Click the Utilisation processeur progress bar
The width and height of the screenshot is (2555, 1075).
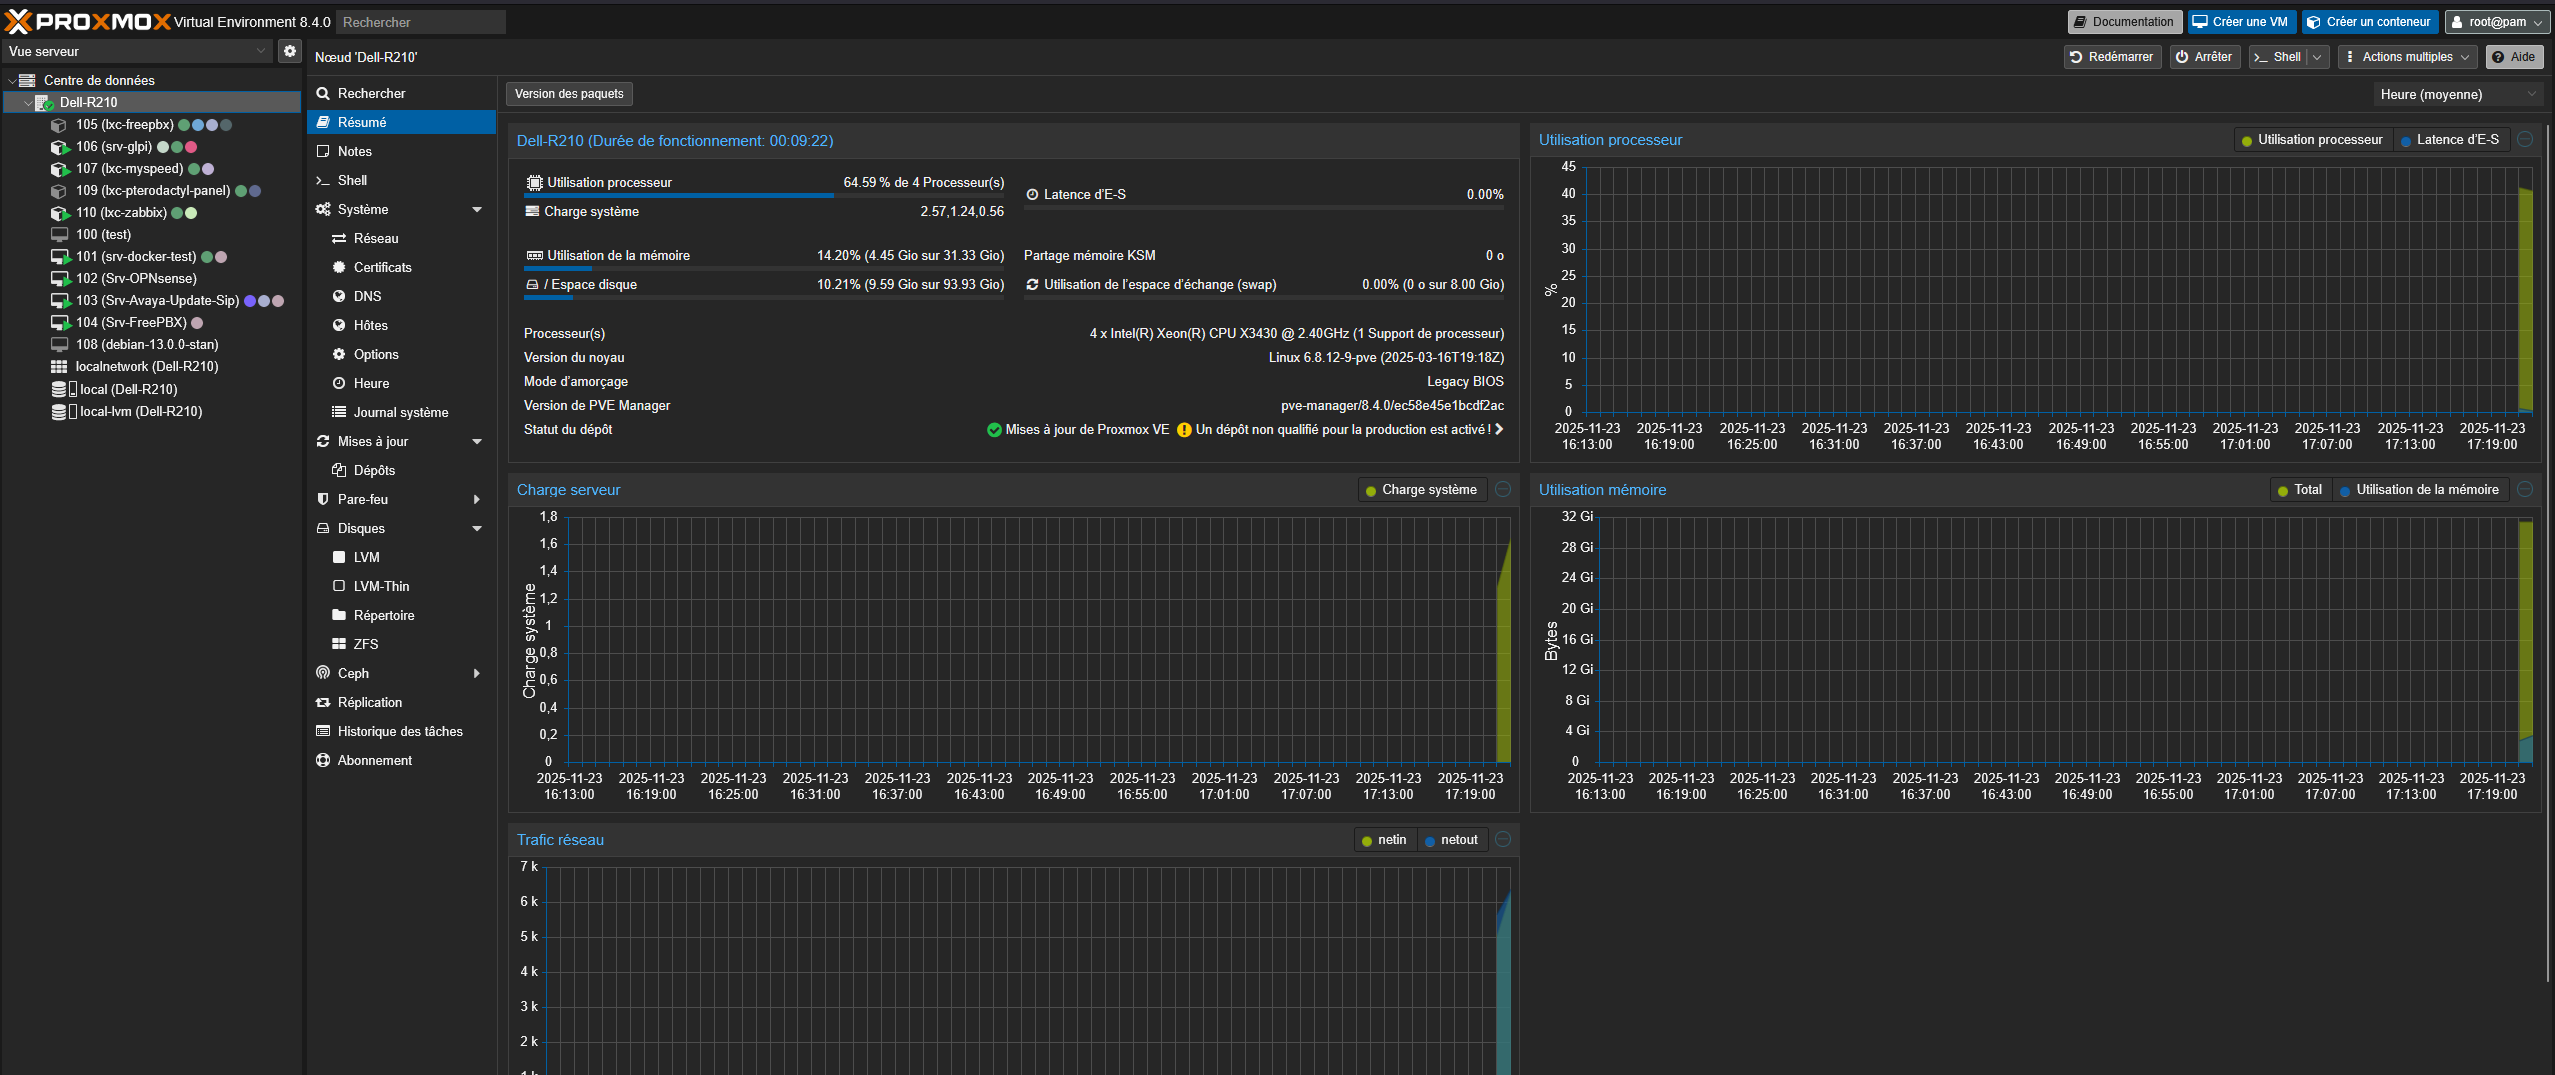click(x=764, y=196)
